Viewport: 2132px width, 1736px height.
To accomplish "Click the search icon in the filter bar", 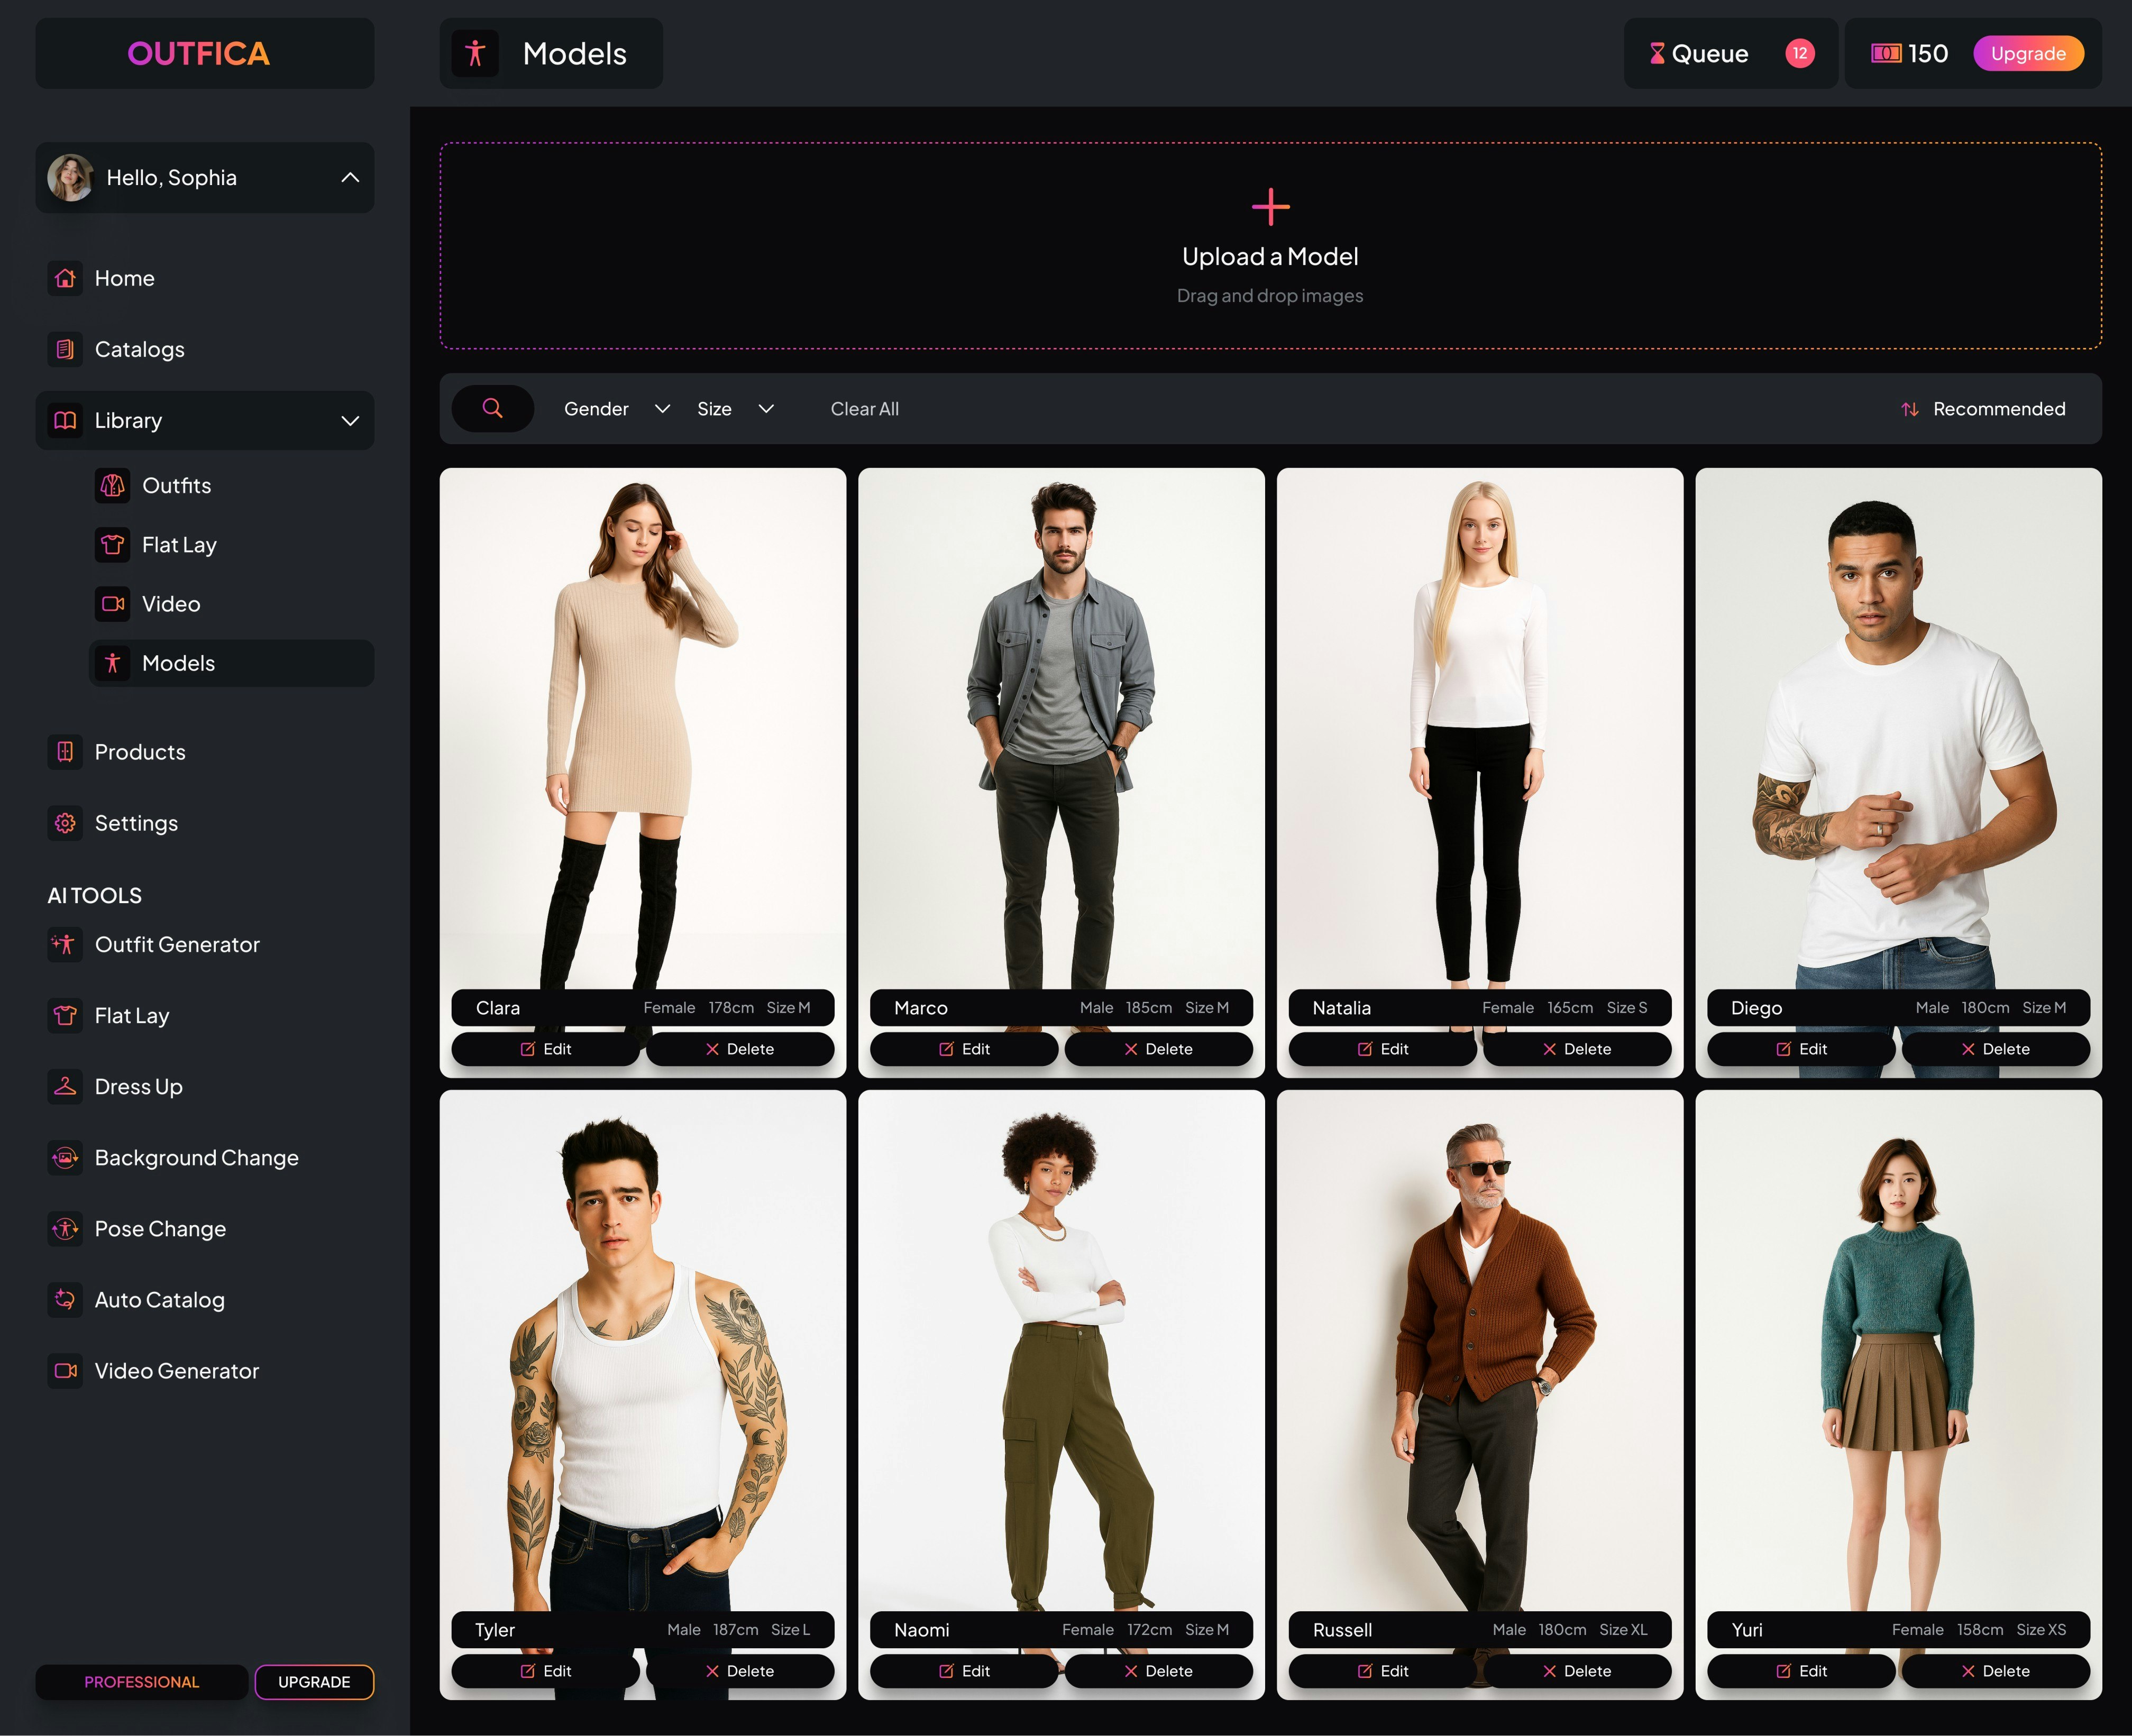I will 492,408.
